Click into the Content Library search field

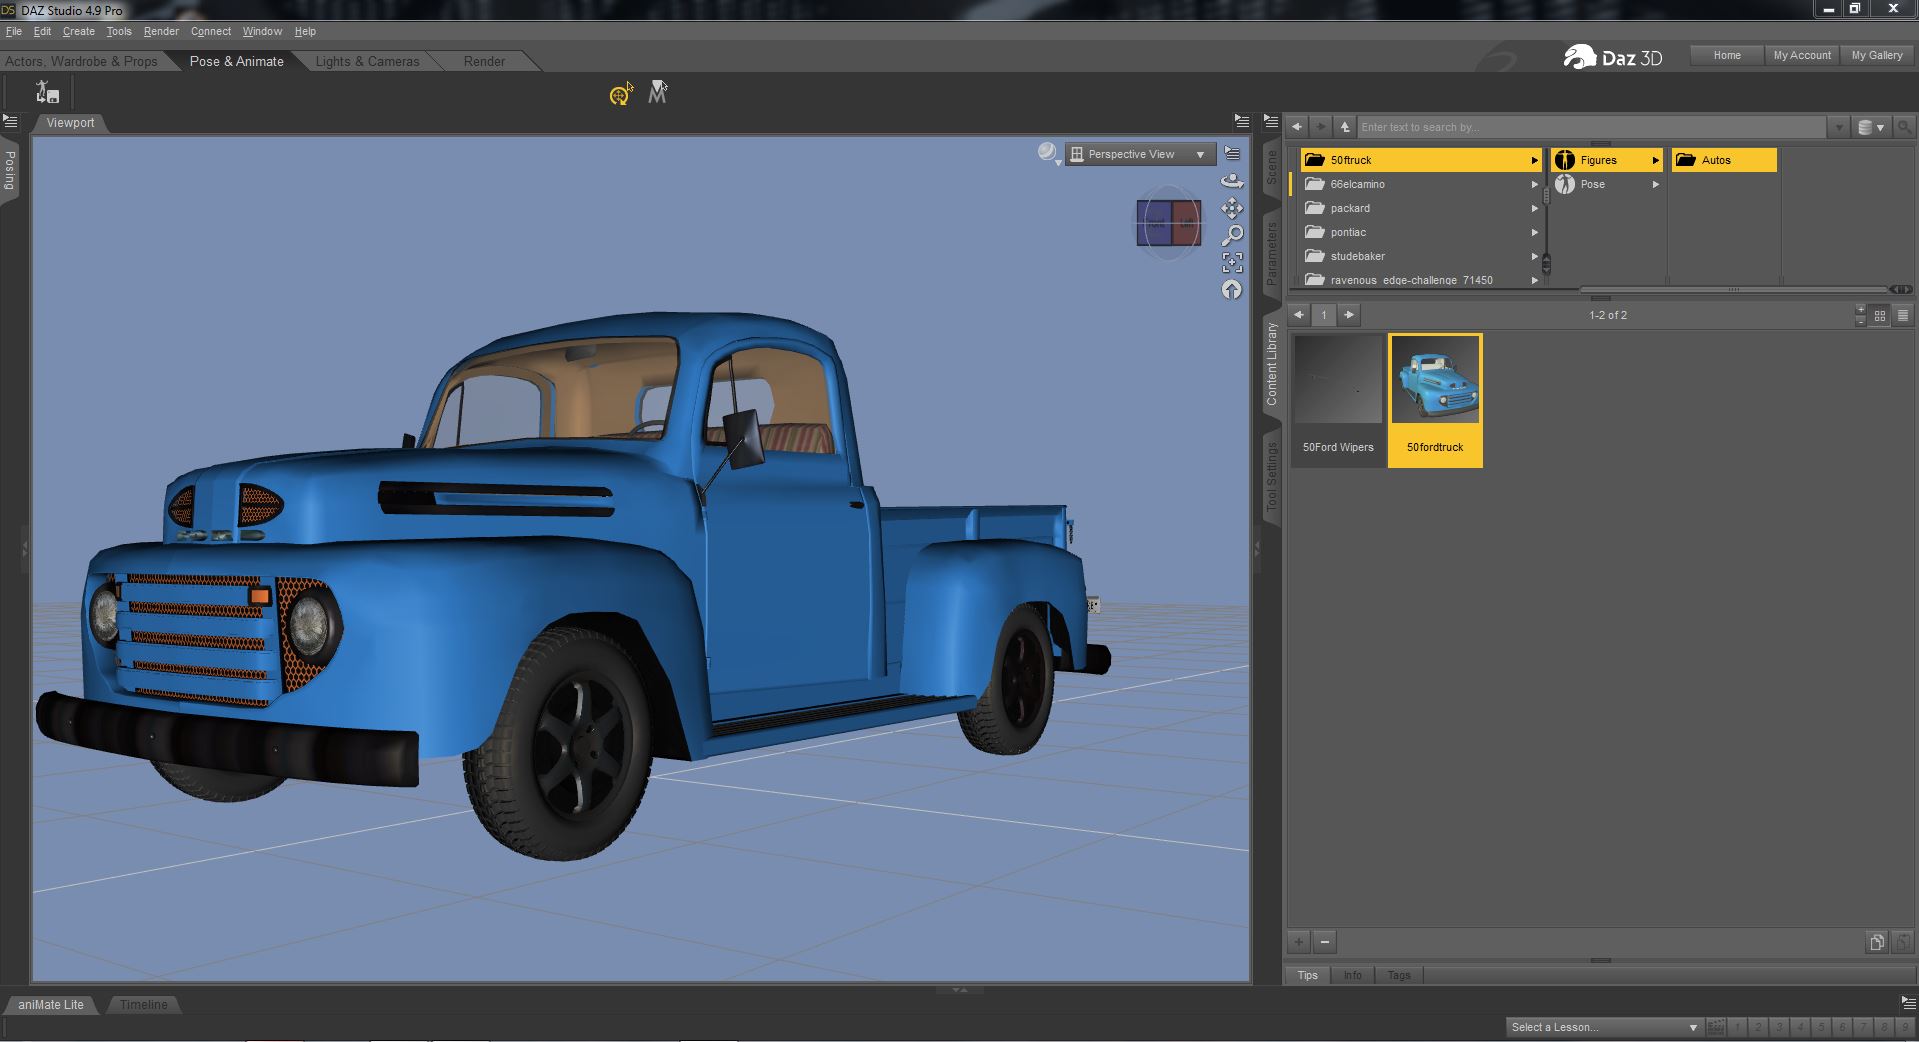pos(1591,127)
